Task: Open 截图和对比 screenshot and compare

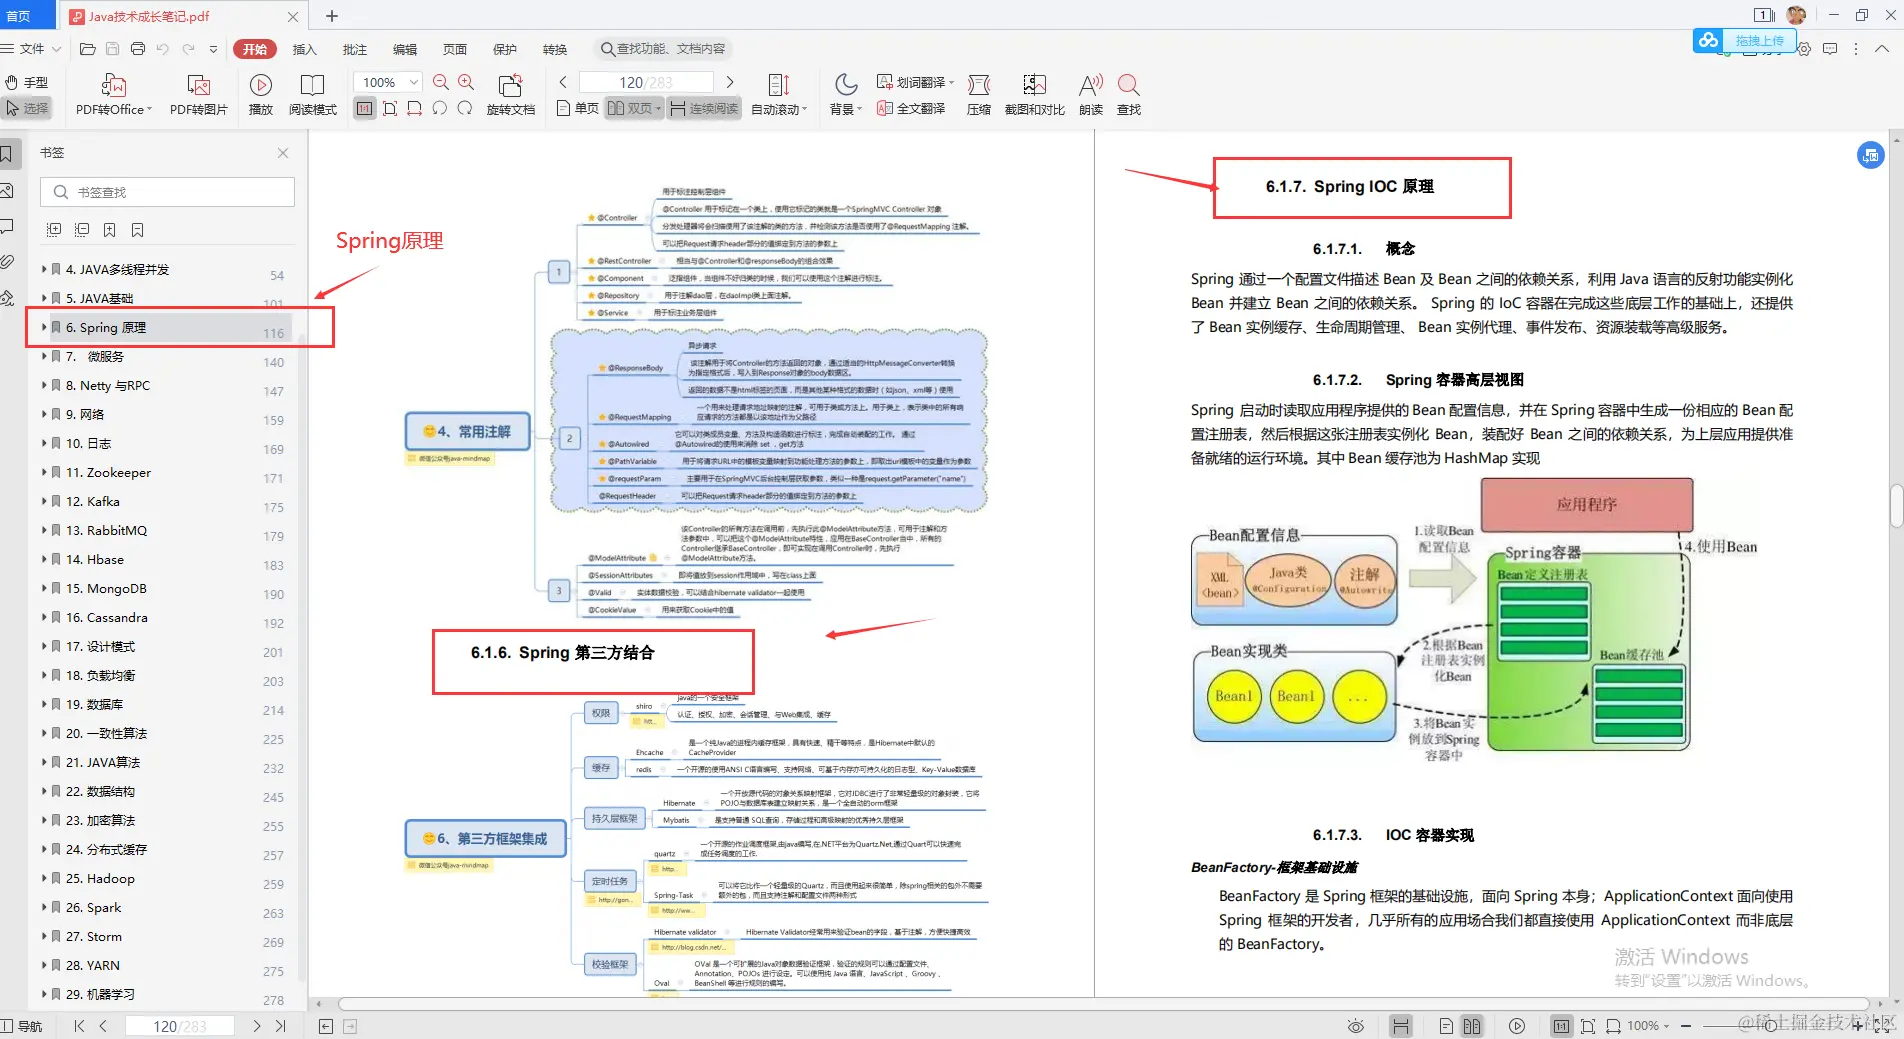Action: 1035,95
